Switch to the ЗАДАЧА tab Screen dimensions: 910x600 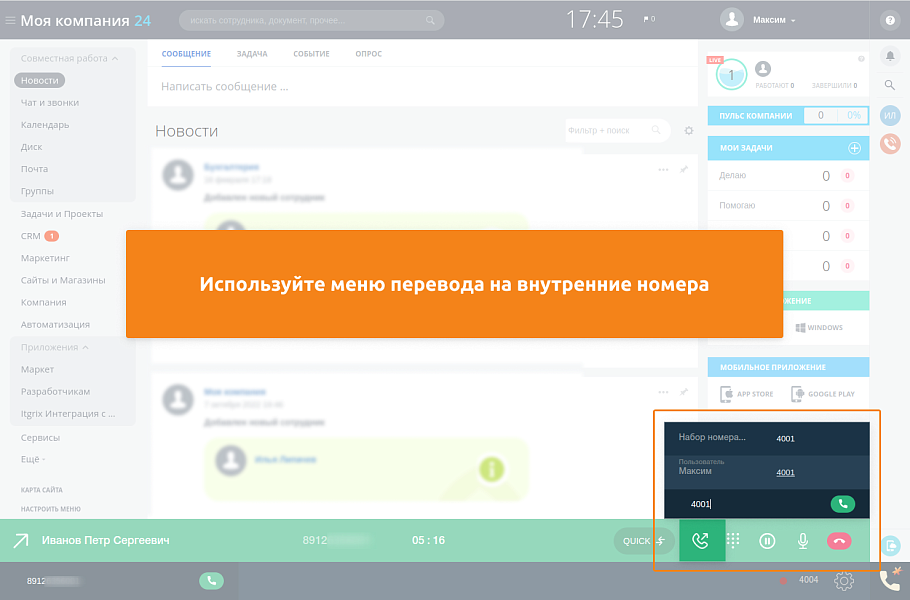pos(253,54)
